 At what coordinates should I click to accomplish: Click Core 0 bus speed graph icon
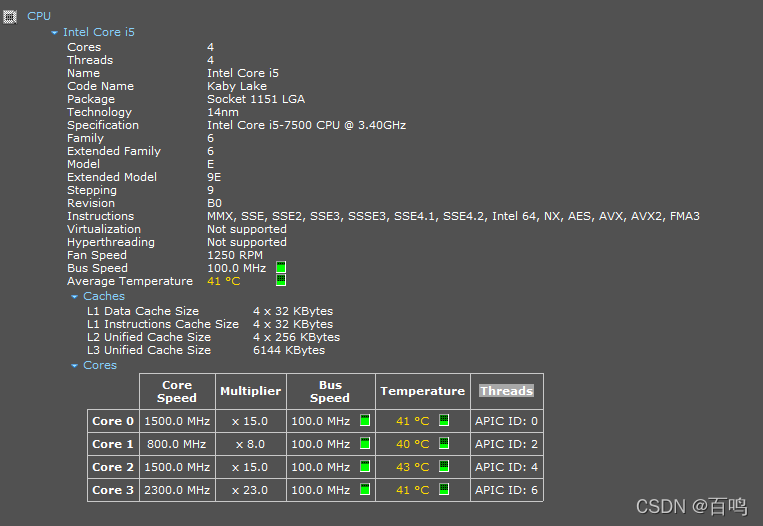click(x=365, y=420)
